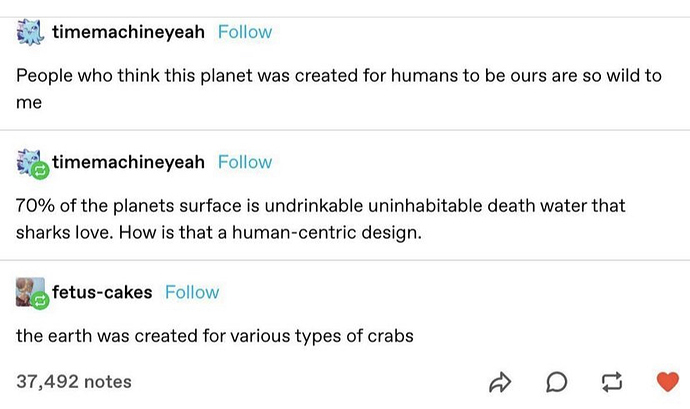This screenshot has width=690, height=409.
Task: Click the top timemachineyeah avatar
Action: tap(30, 31)
